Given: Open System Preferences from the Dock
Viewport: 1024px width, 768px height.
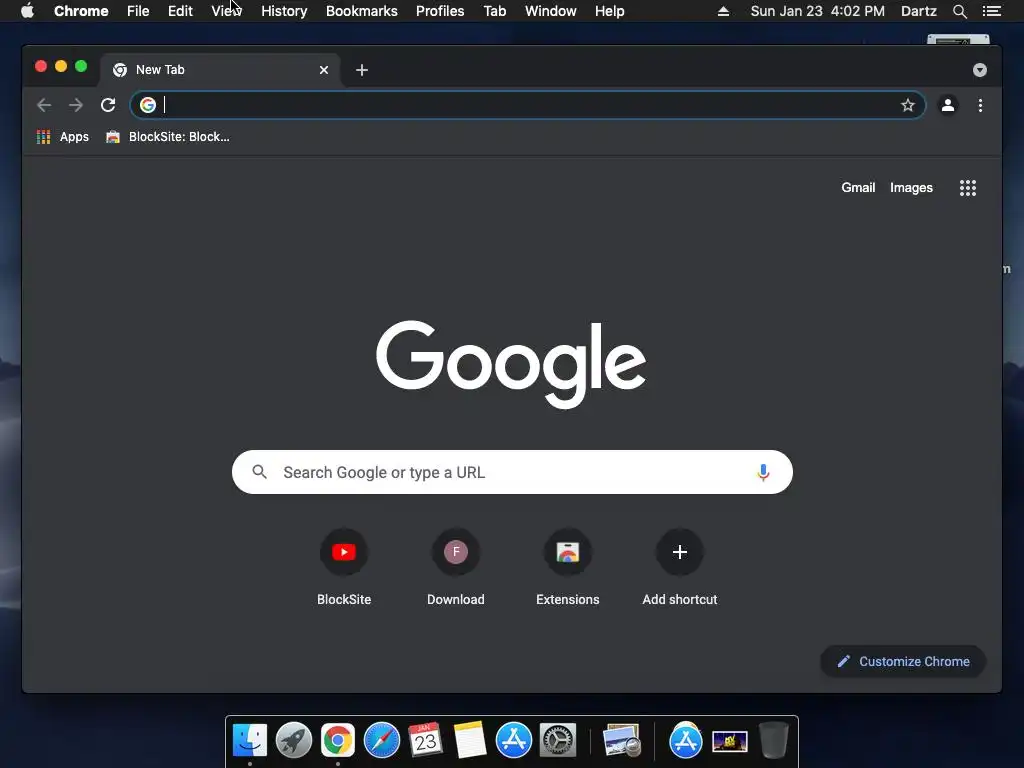Looking at the screenshot, I should pos(558,741).
